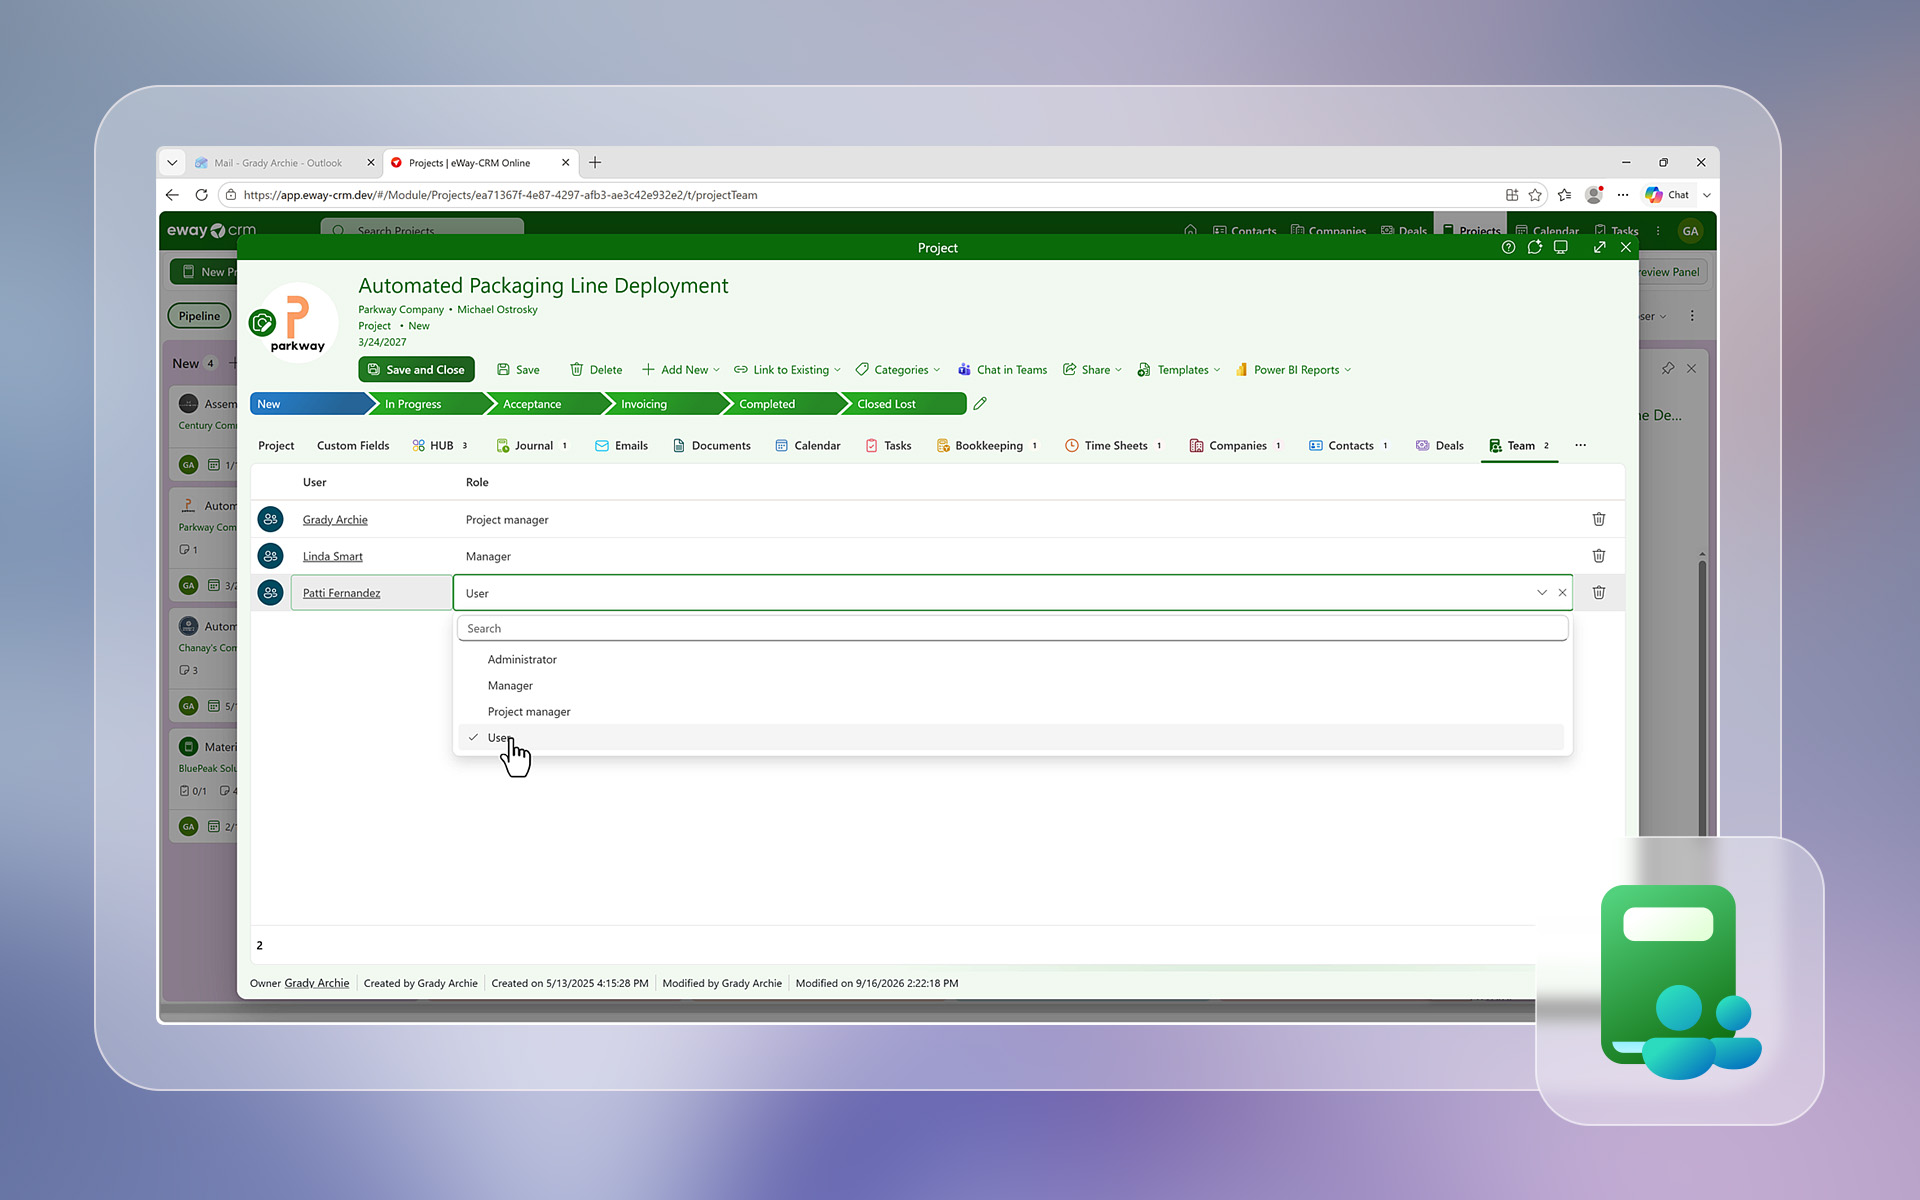
Task: Click Save and Close button
Action: tap(416, 370)
